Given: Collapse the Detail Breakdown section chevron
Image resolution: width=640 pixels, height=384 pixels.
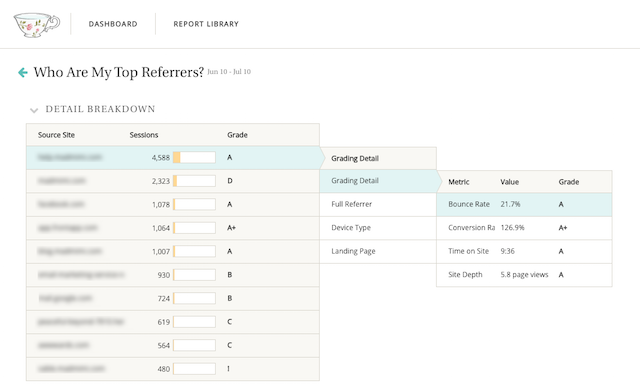Looking at the screenshot, I should (34, 110).
